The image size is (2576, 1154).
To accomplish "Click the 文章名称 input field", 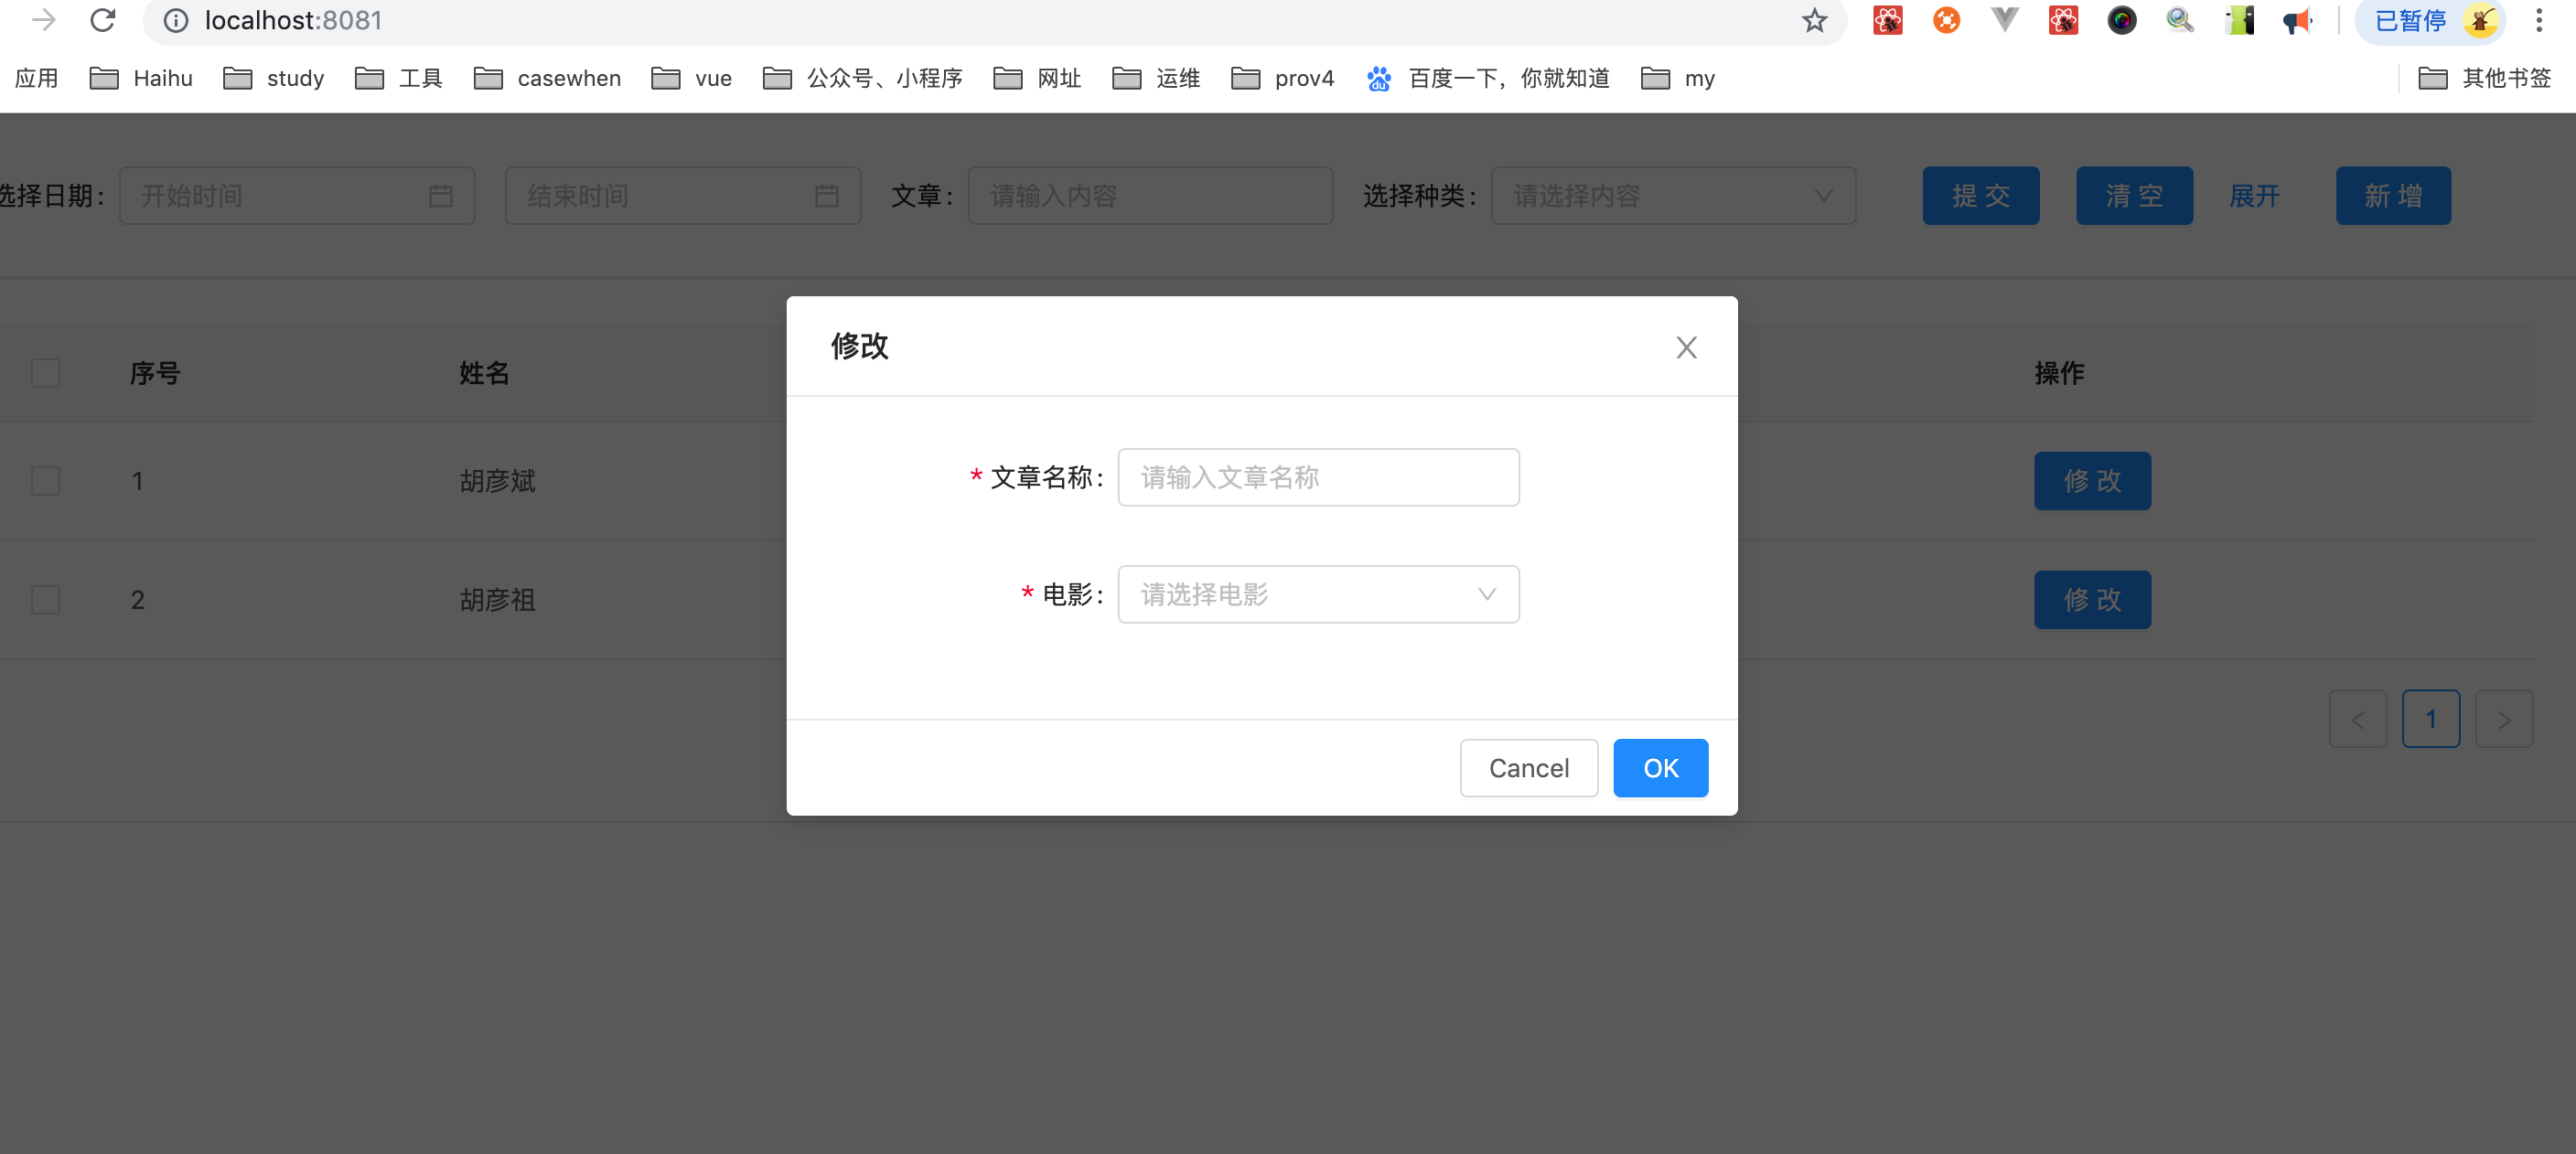I will pos(1317,477).
